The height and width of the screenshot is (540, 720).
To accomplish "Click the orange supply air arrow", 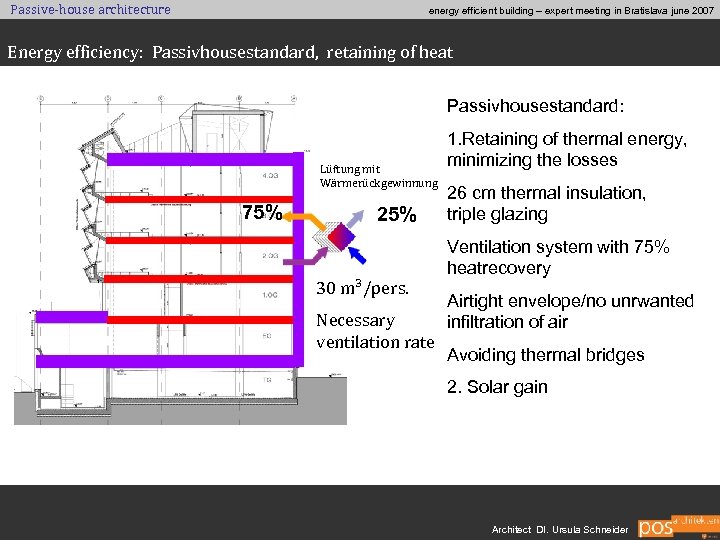I will (304, 219).
